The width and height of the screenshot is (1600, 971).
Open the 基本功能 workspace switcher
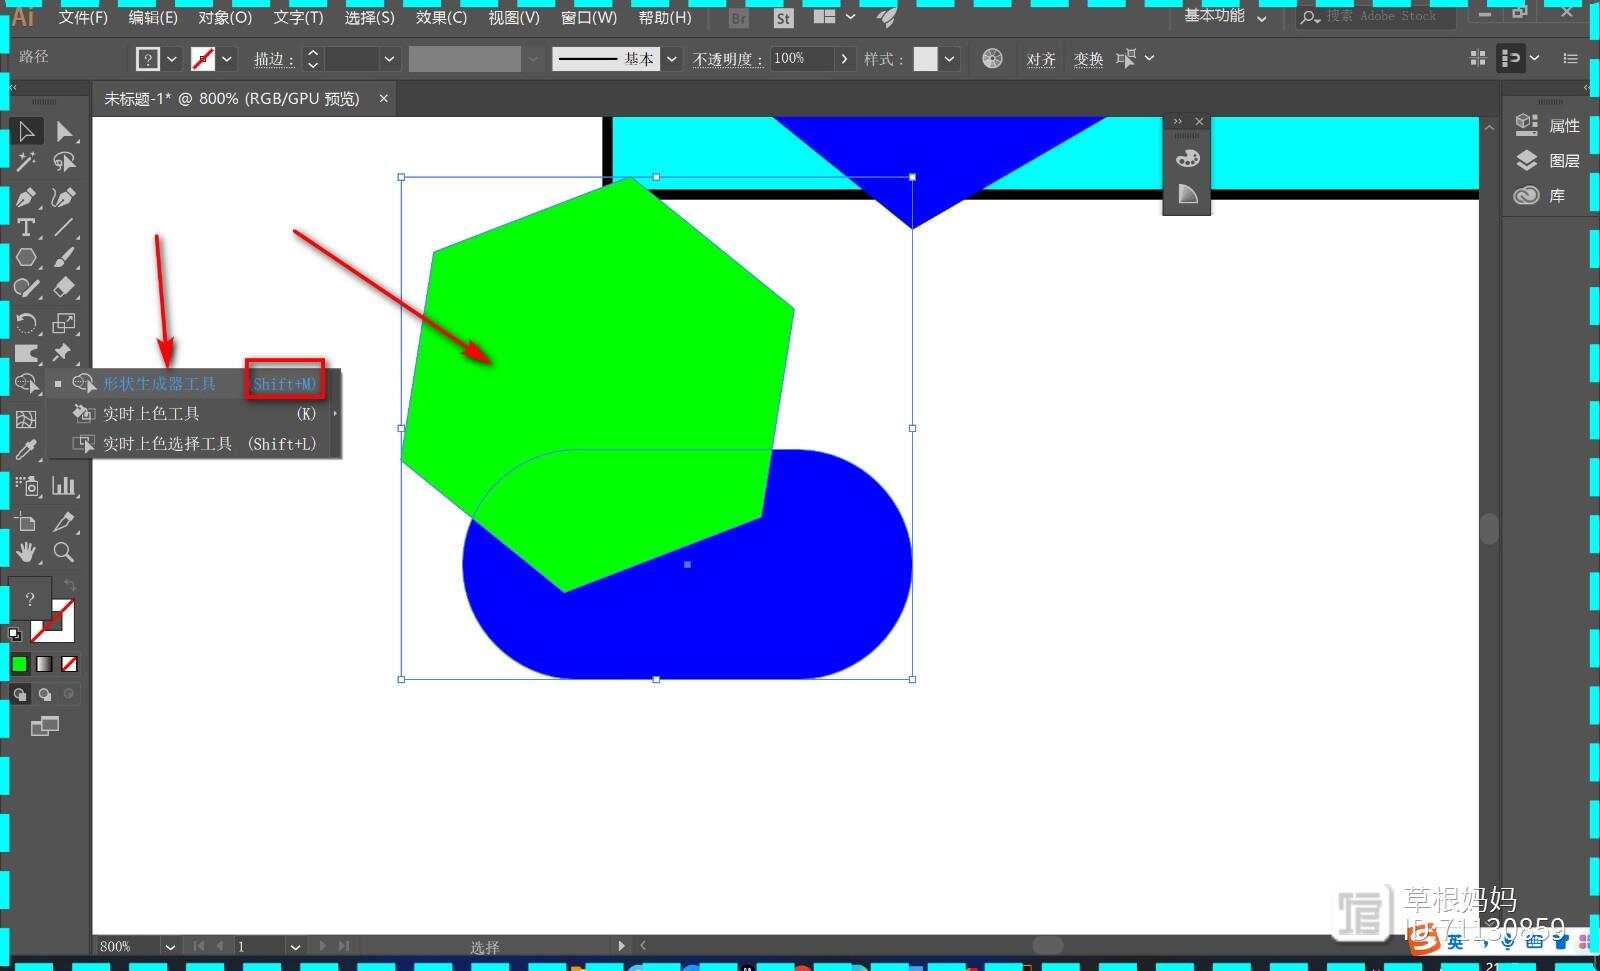1225,16
